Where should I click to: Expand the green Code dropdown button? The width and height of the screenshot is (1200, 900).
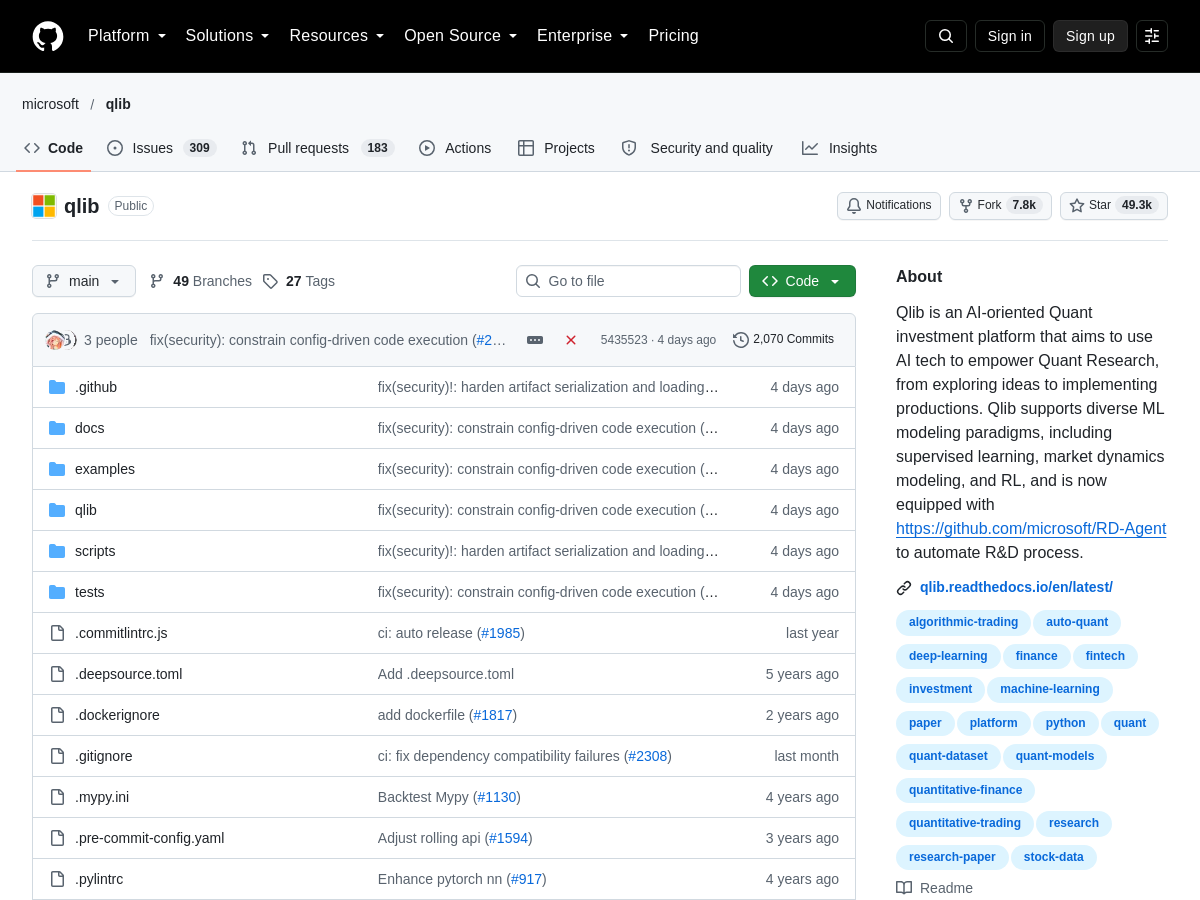pyautogui.click(x=802, y=281)
